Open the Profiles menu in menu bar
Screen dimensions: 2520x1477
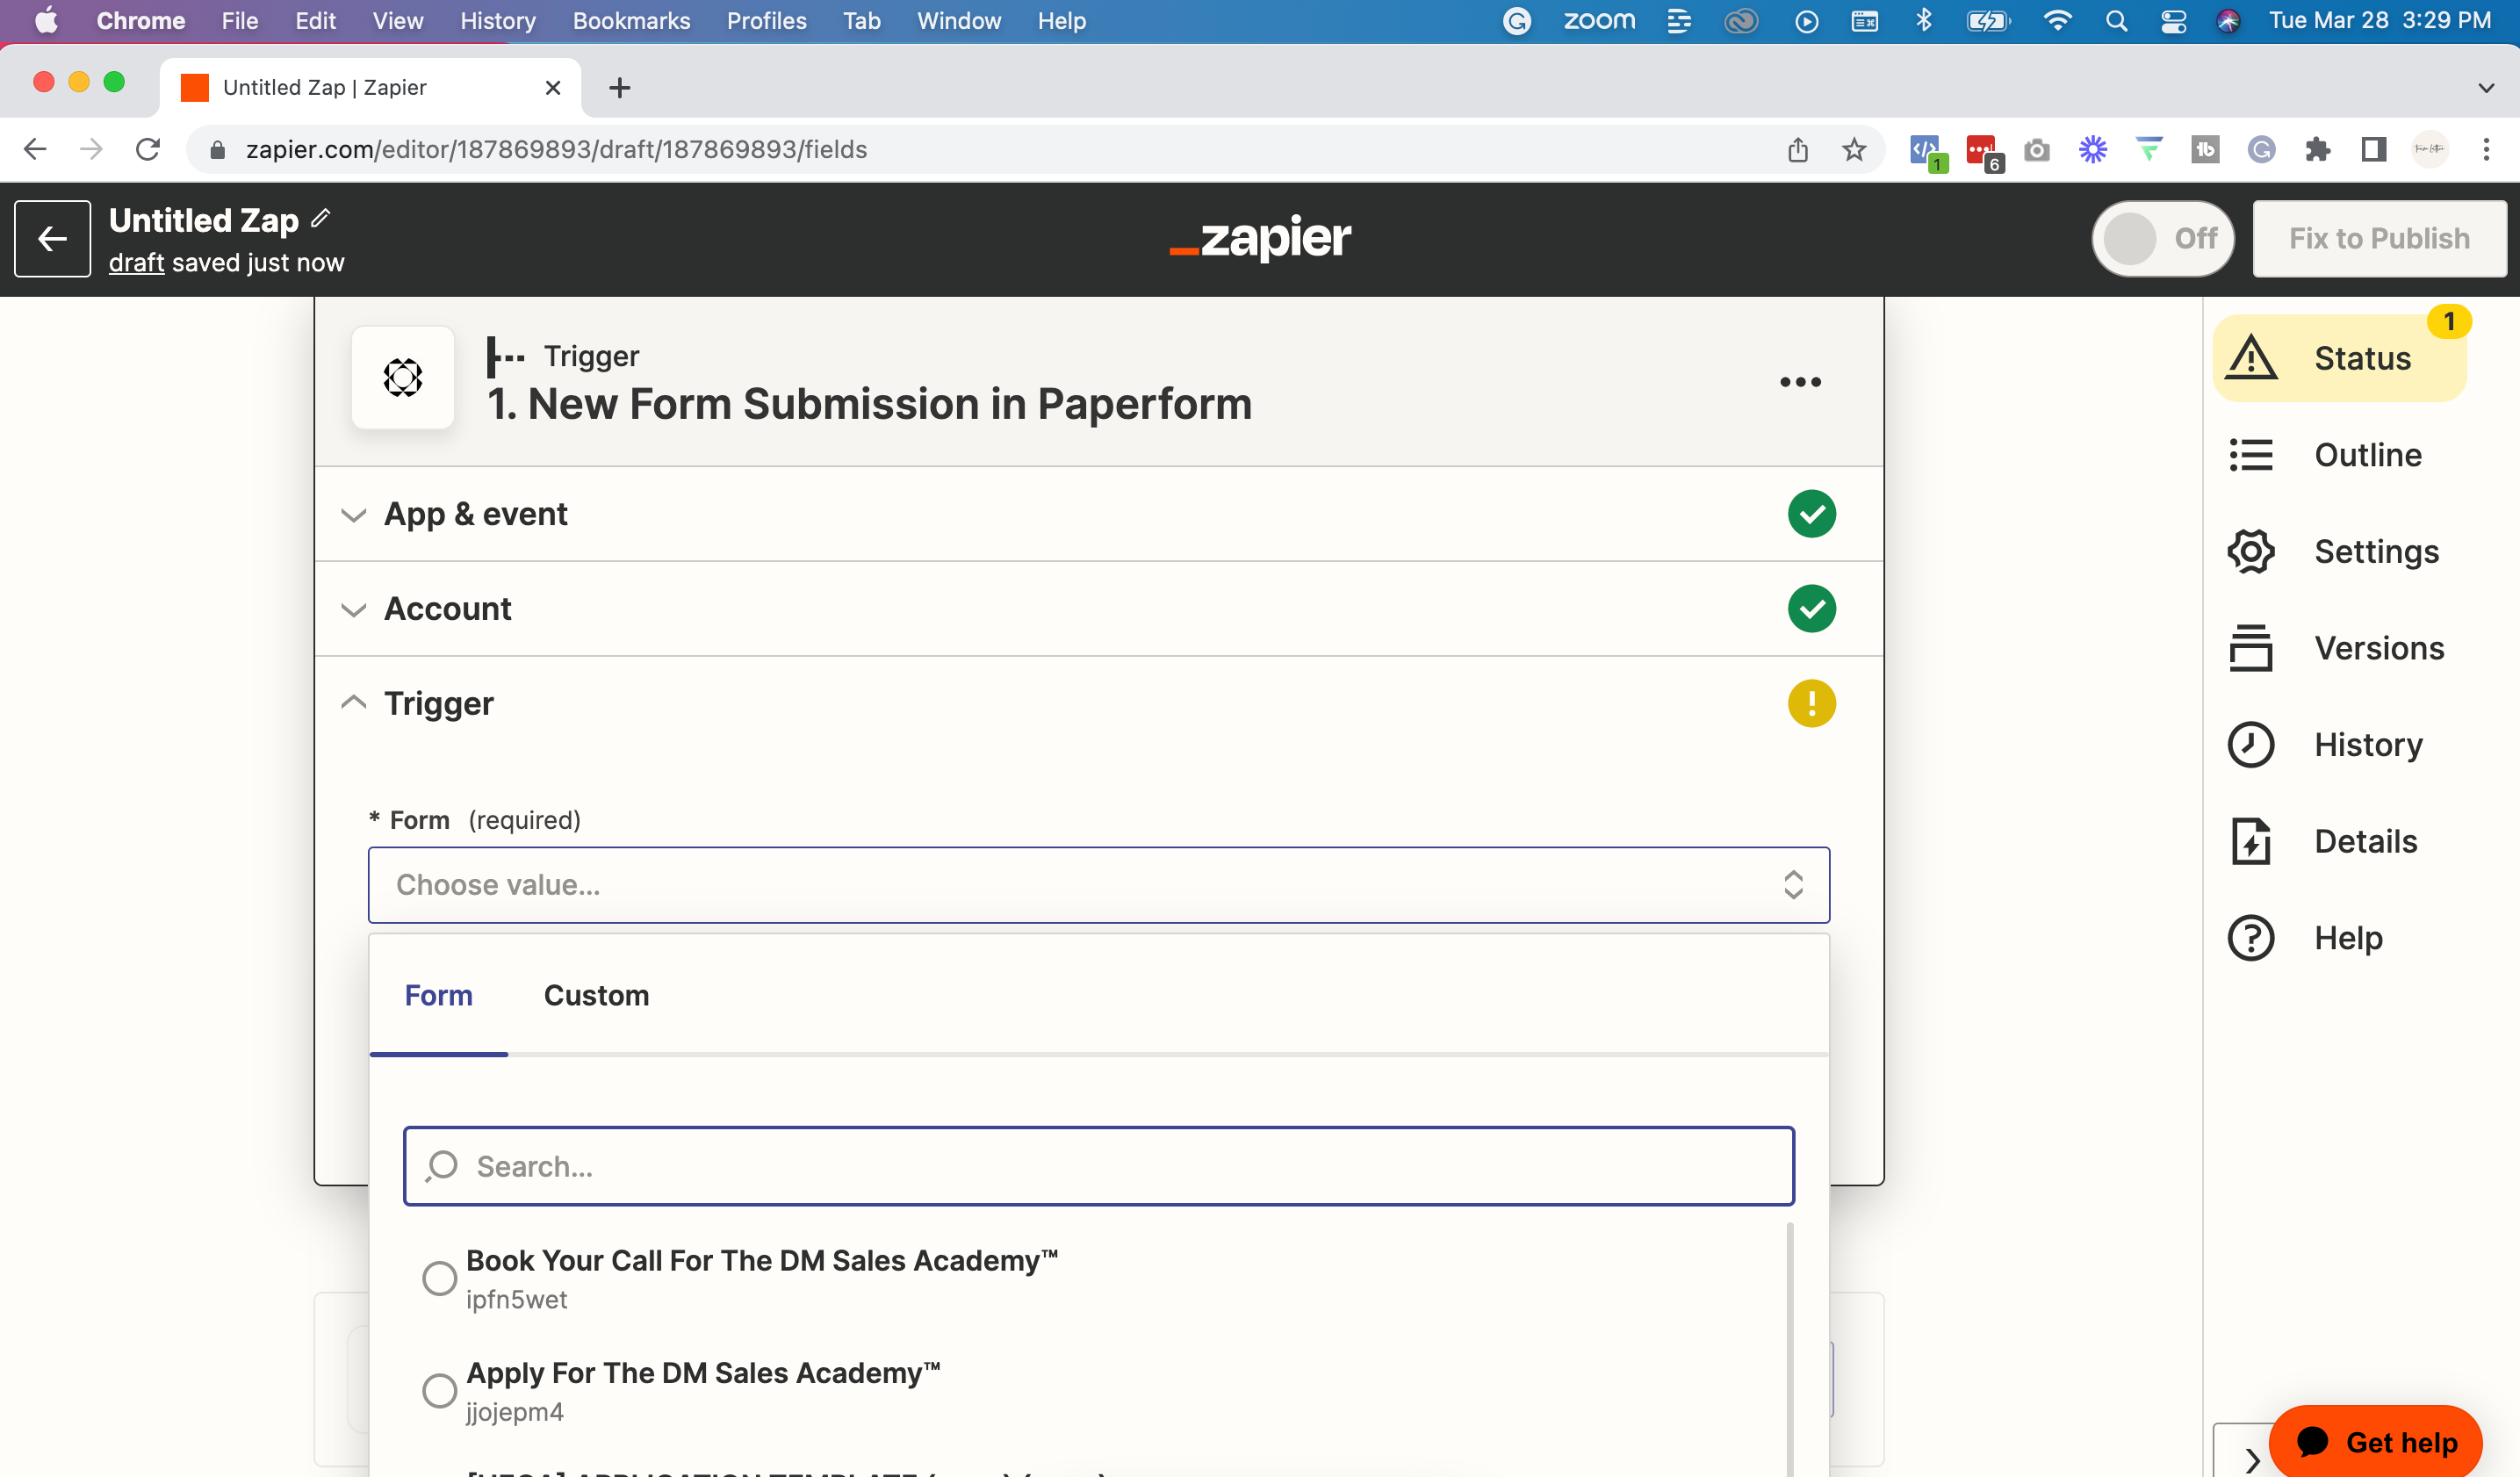[x=766, y=21]
